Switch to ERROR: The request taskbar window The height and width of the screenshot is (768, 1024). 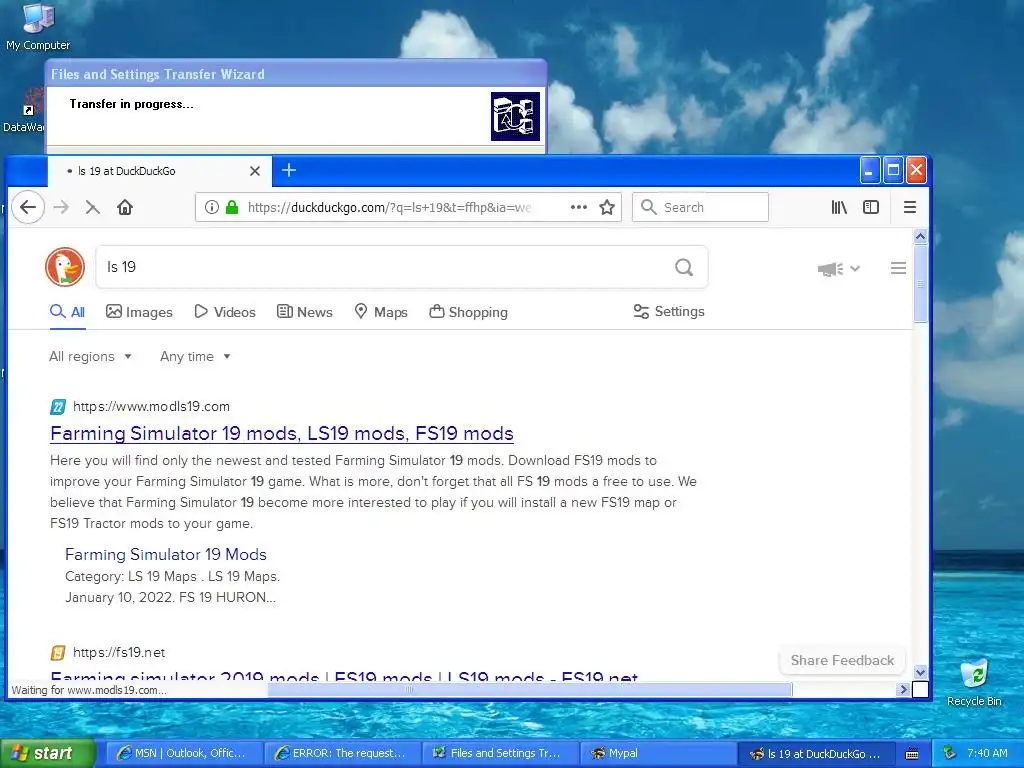344,754
